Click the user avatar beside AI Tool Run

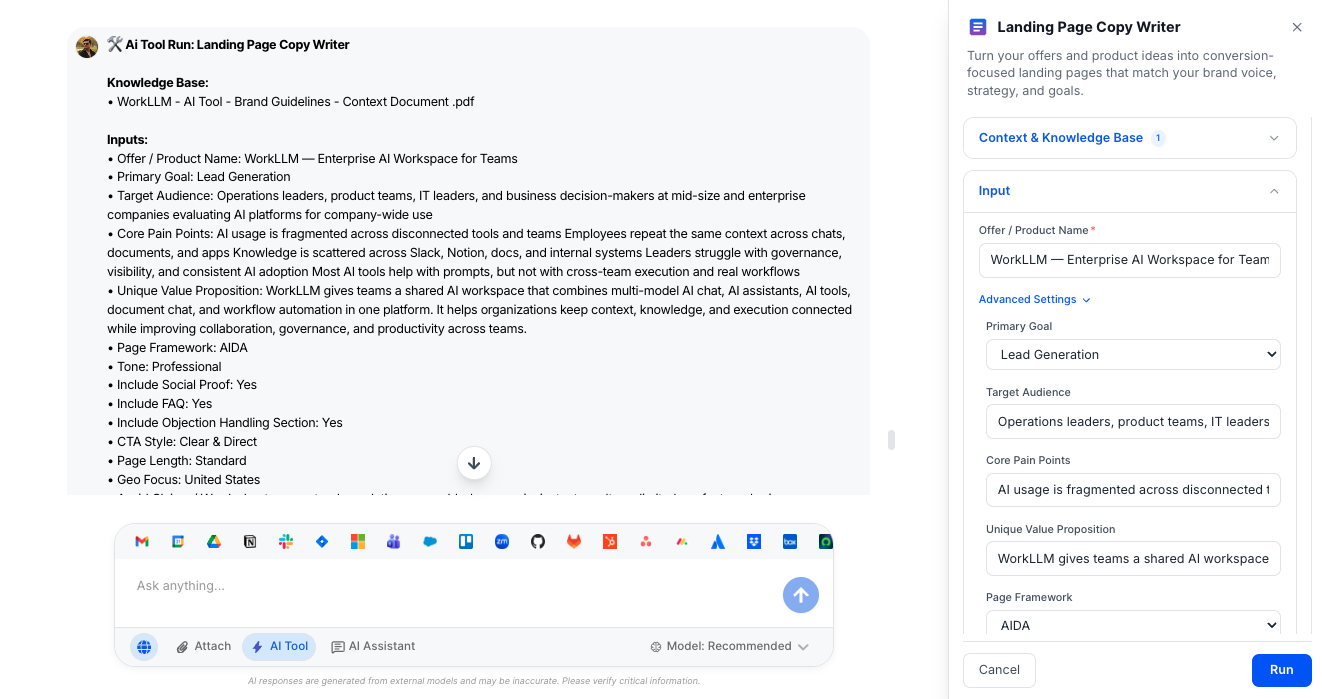click(87, 46)
